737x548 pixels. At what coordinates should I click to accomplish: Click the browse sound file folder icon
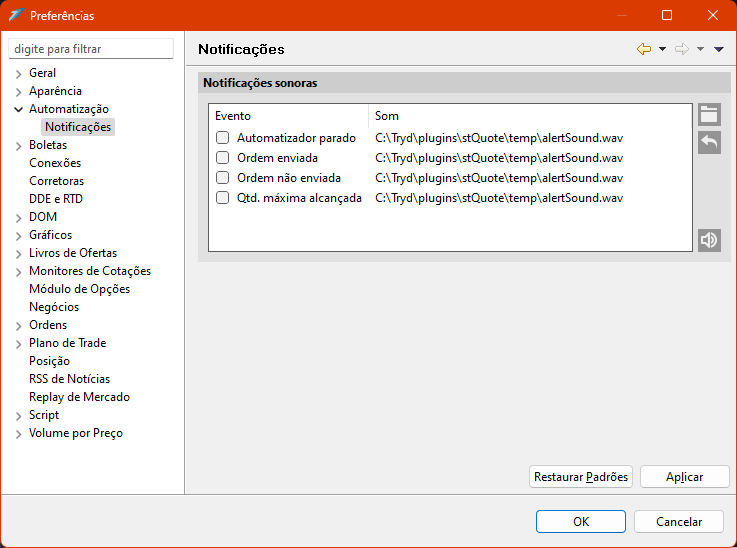(x=709, y=115)
